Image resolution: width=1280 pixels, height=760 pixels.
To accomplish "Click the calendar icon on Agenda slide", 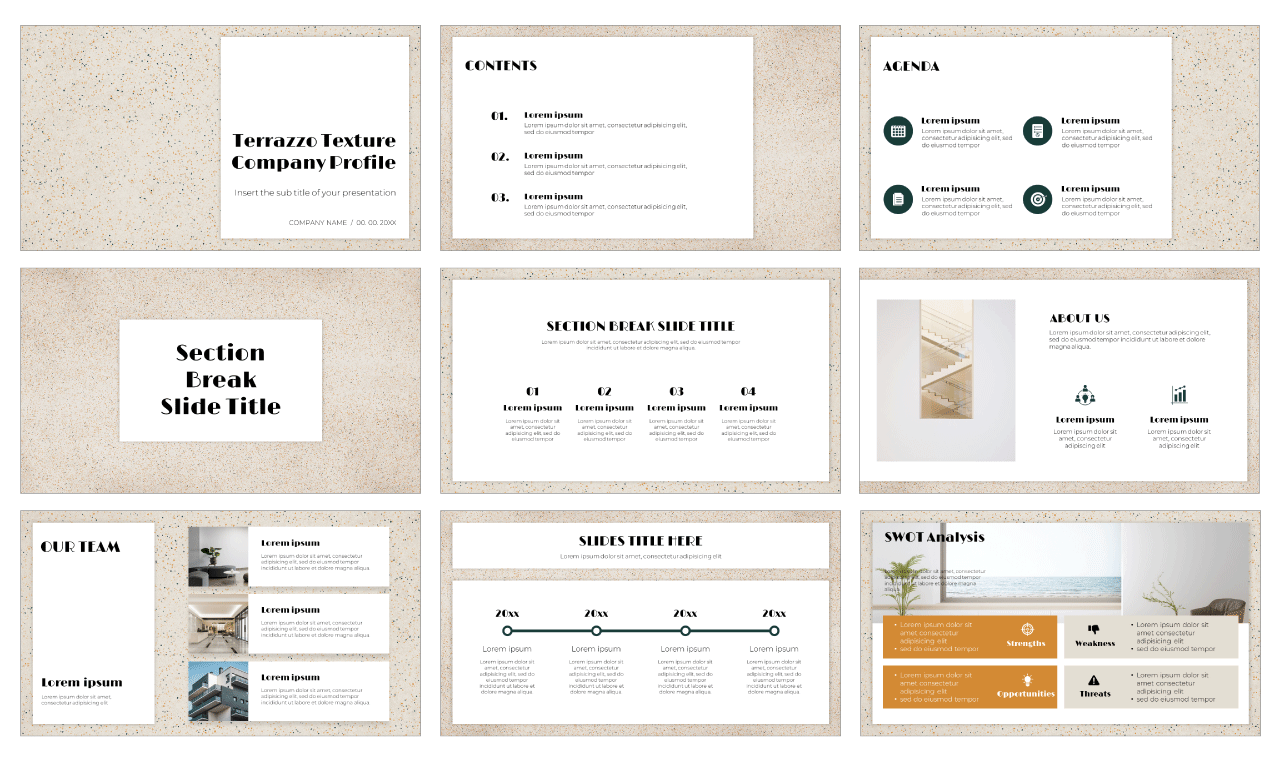I will point(898,131).
